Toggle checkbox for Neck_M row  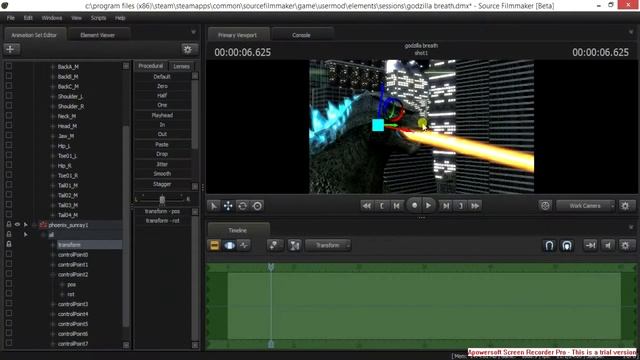click(9, 116)
